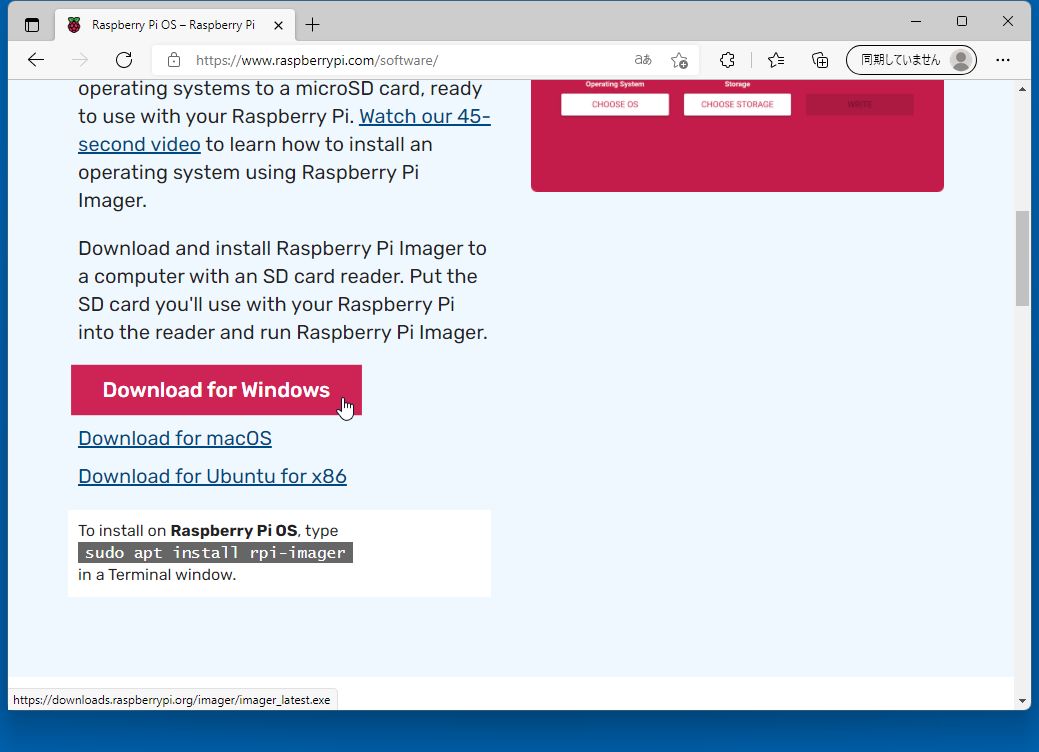Viewport: 1039px width, 752px height.
Task: Click the vertical scrollbar thumb
Action: 1022,258
